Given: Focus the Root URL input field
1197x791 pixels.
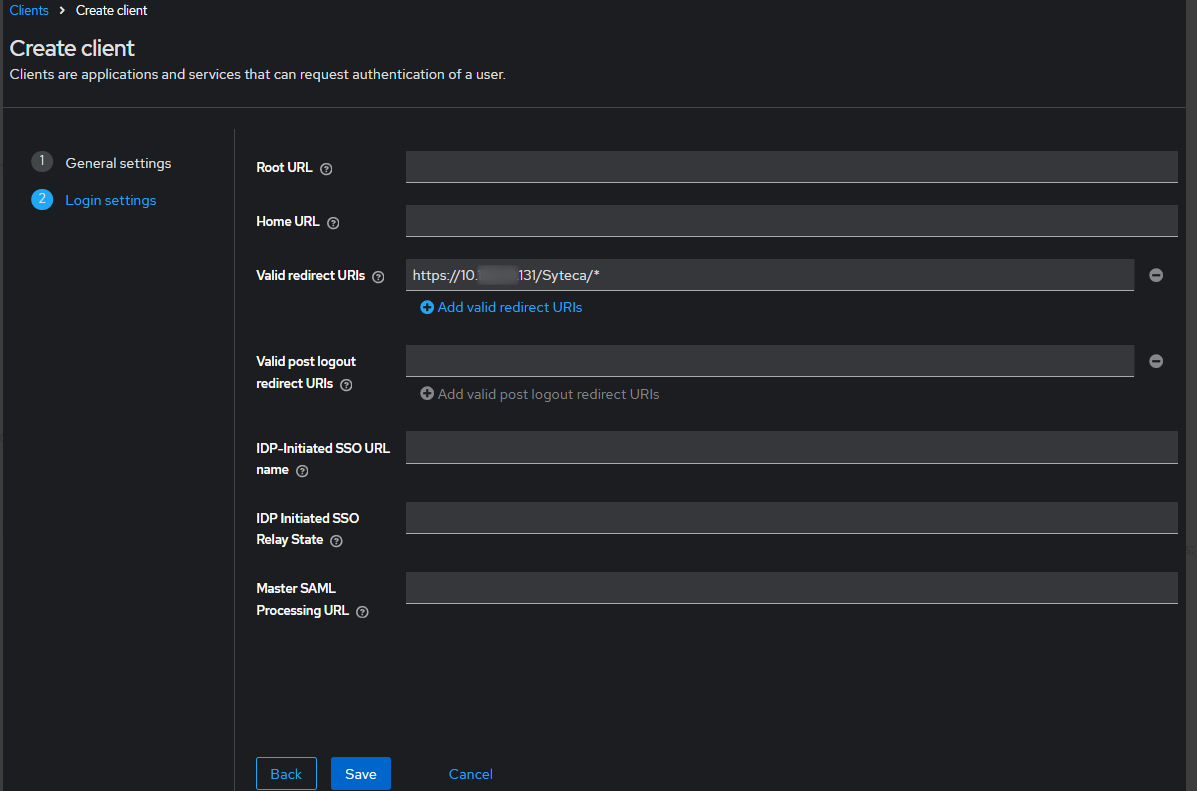Looking at the screenshot, I should pyautogui.click(x=791, y=167).
